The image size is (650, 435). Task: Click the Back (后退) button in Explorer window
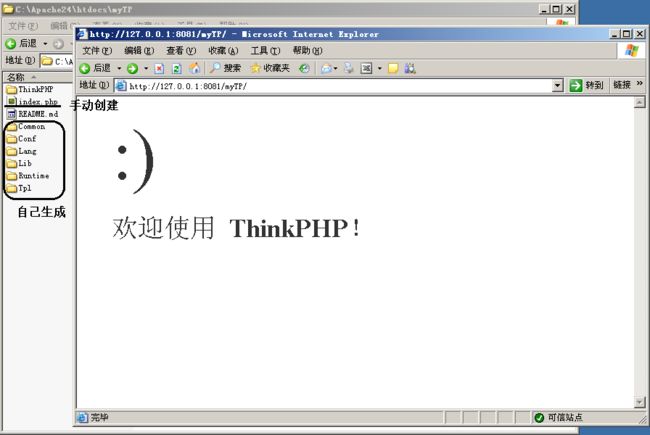click(x=21, y=43)
